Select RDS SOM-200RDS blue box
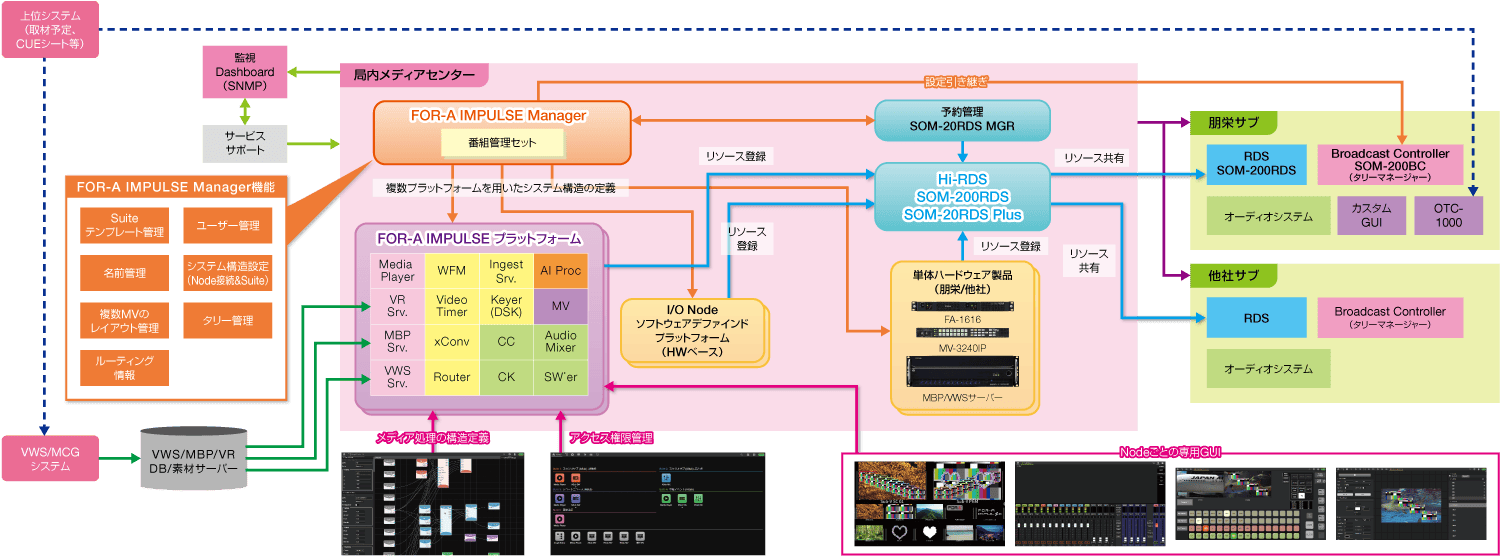This screenshot has width=1500, height=556. coord(1256,164)
